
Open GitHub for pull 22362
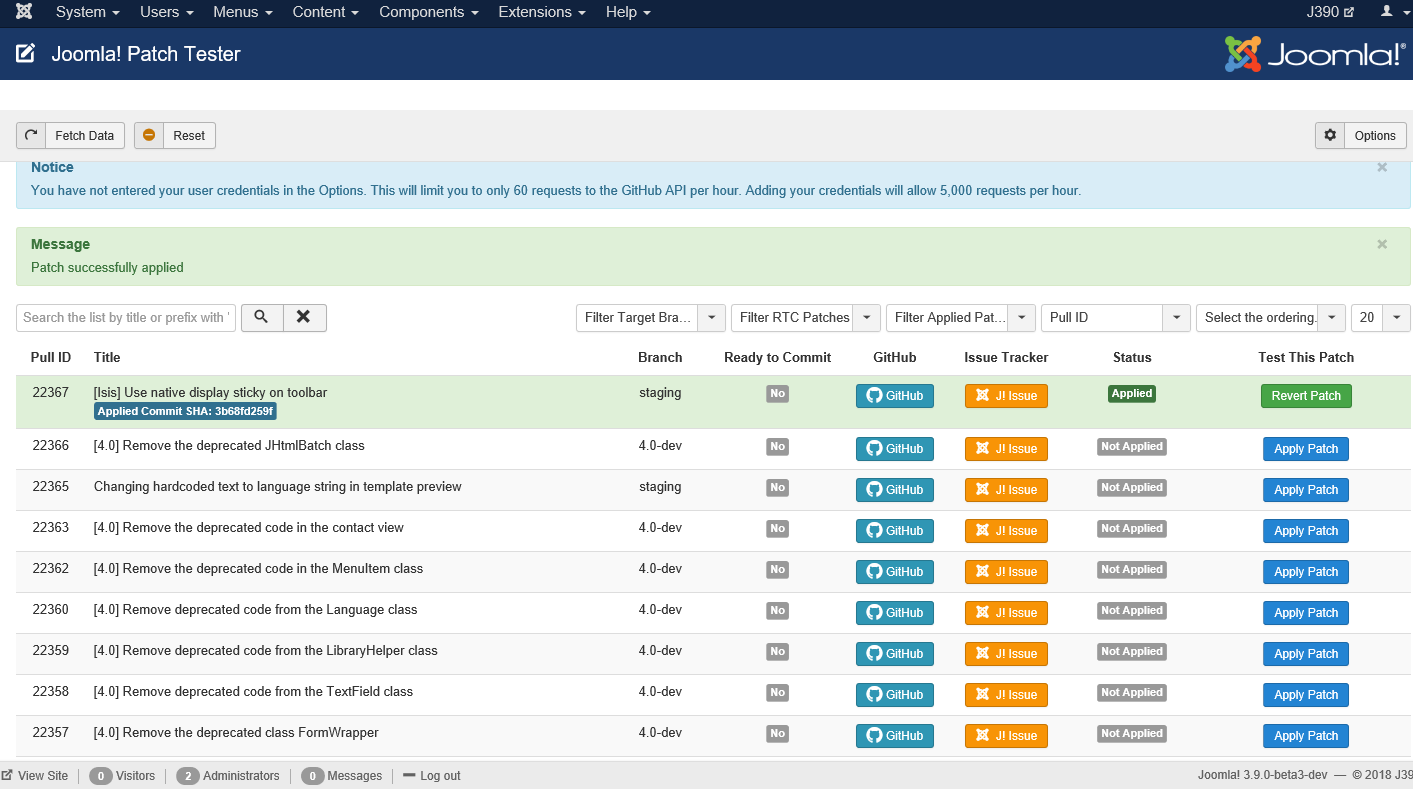pos(895,572)
